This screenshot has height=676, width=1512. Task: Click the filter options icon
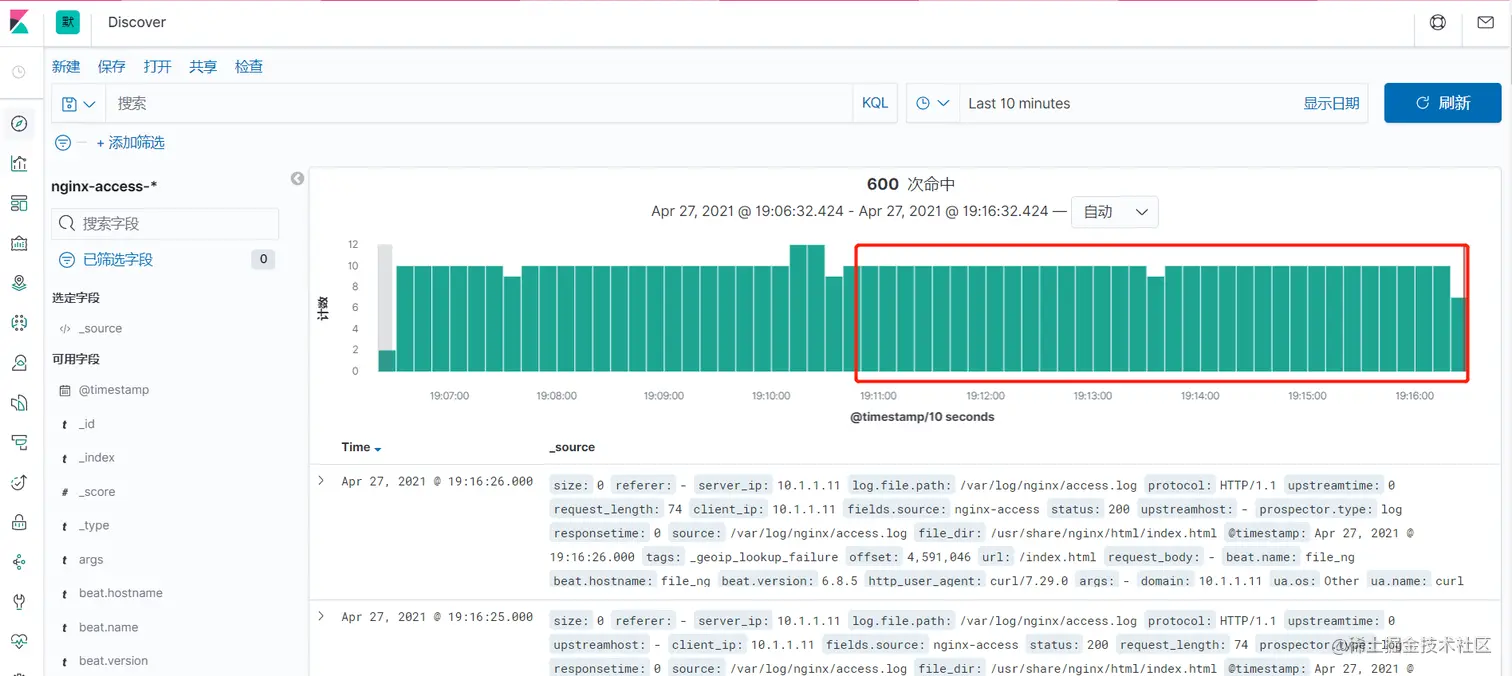point(63,143)
